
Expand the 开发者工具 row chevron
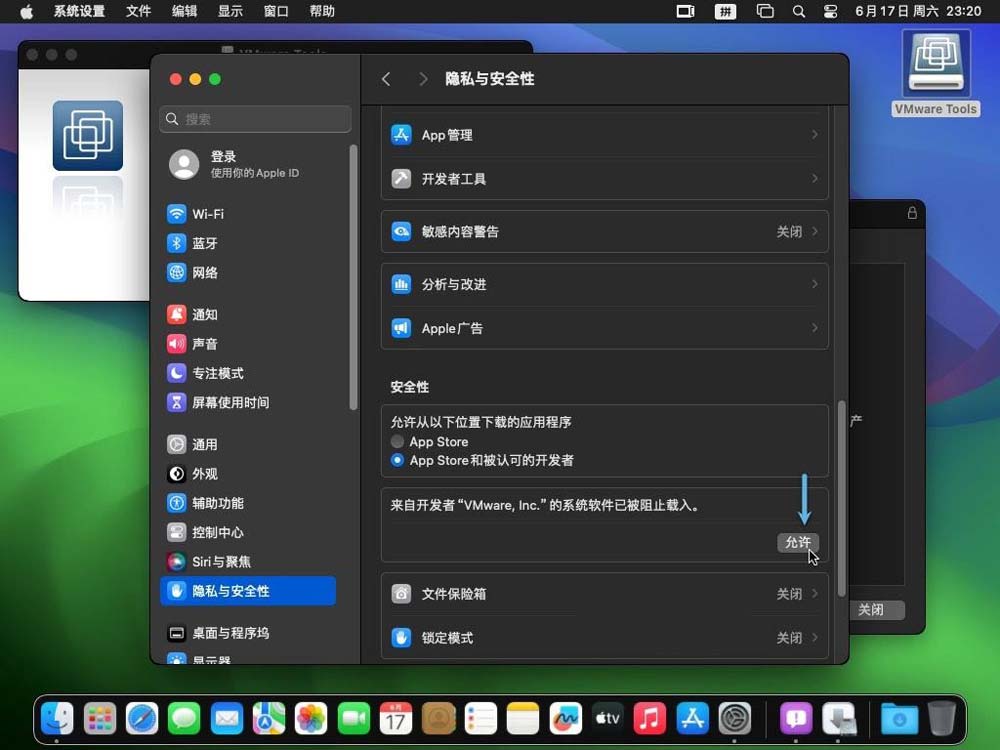pyautogui.click(x=814, y=179)
